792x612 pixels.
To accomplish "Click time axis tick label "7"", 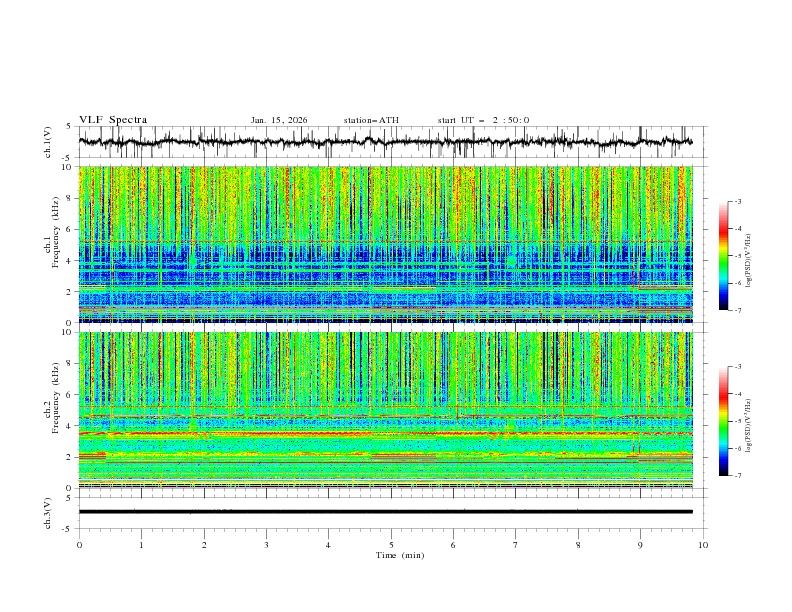I will pos(515,545).
